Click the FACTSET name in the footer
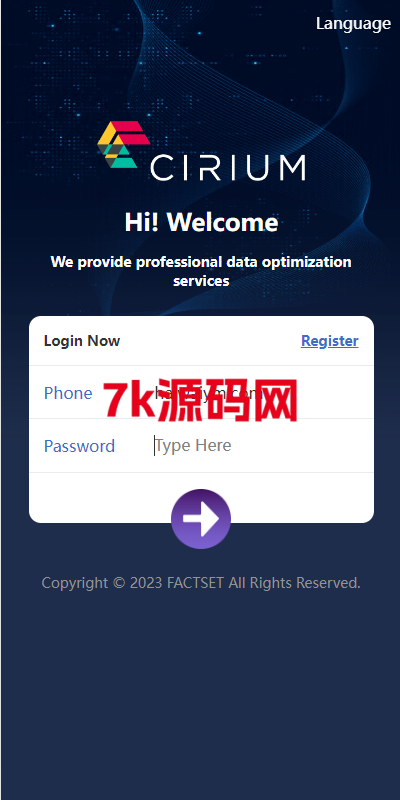Image resolution: width=400 pixels, height=800 pixels. (x=195, y=583)
